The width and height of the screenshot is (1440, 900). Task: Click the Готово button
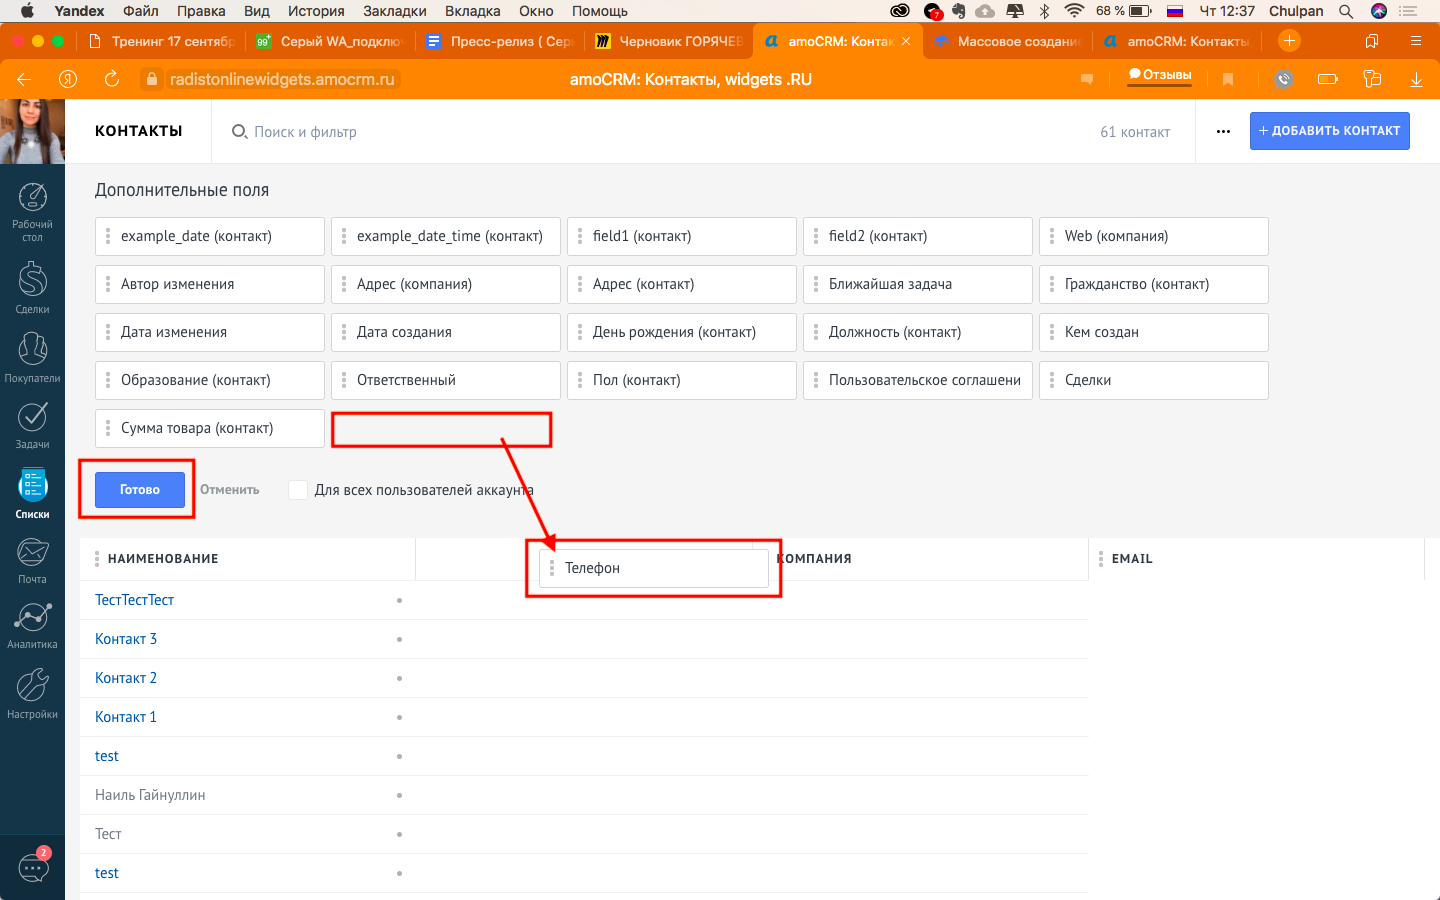140,490
